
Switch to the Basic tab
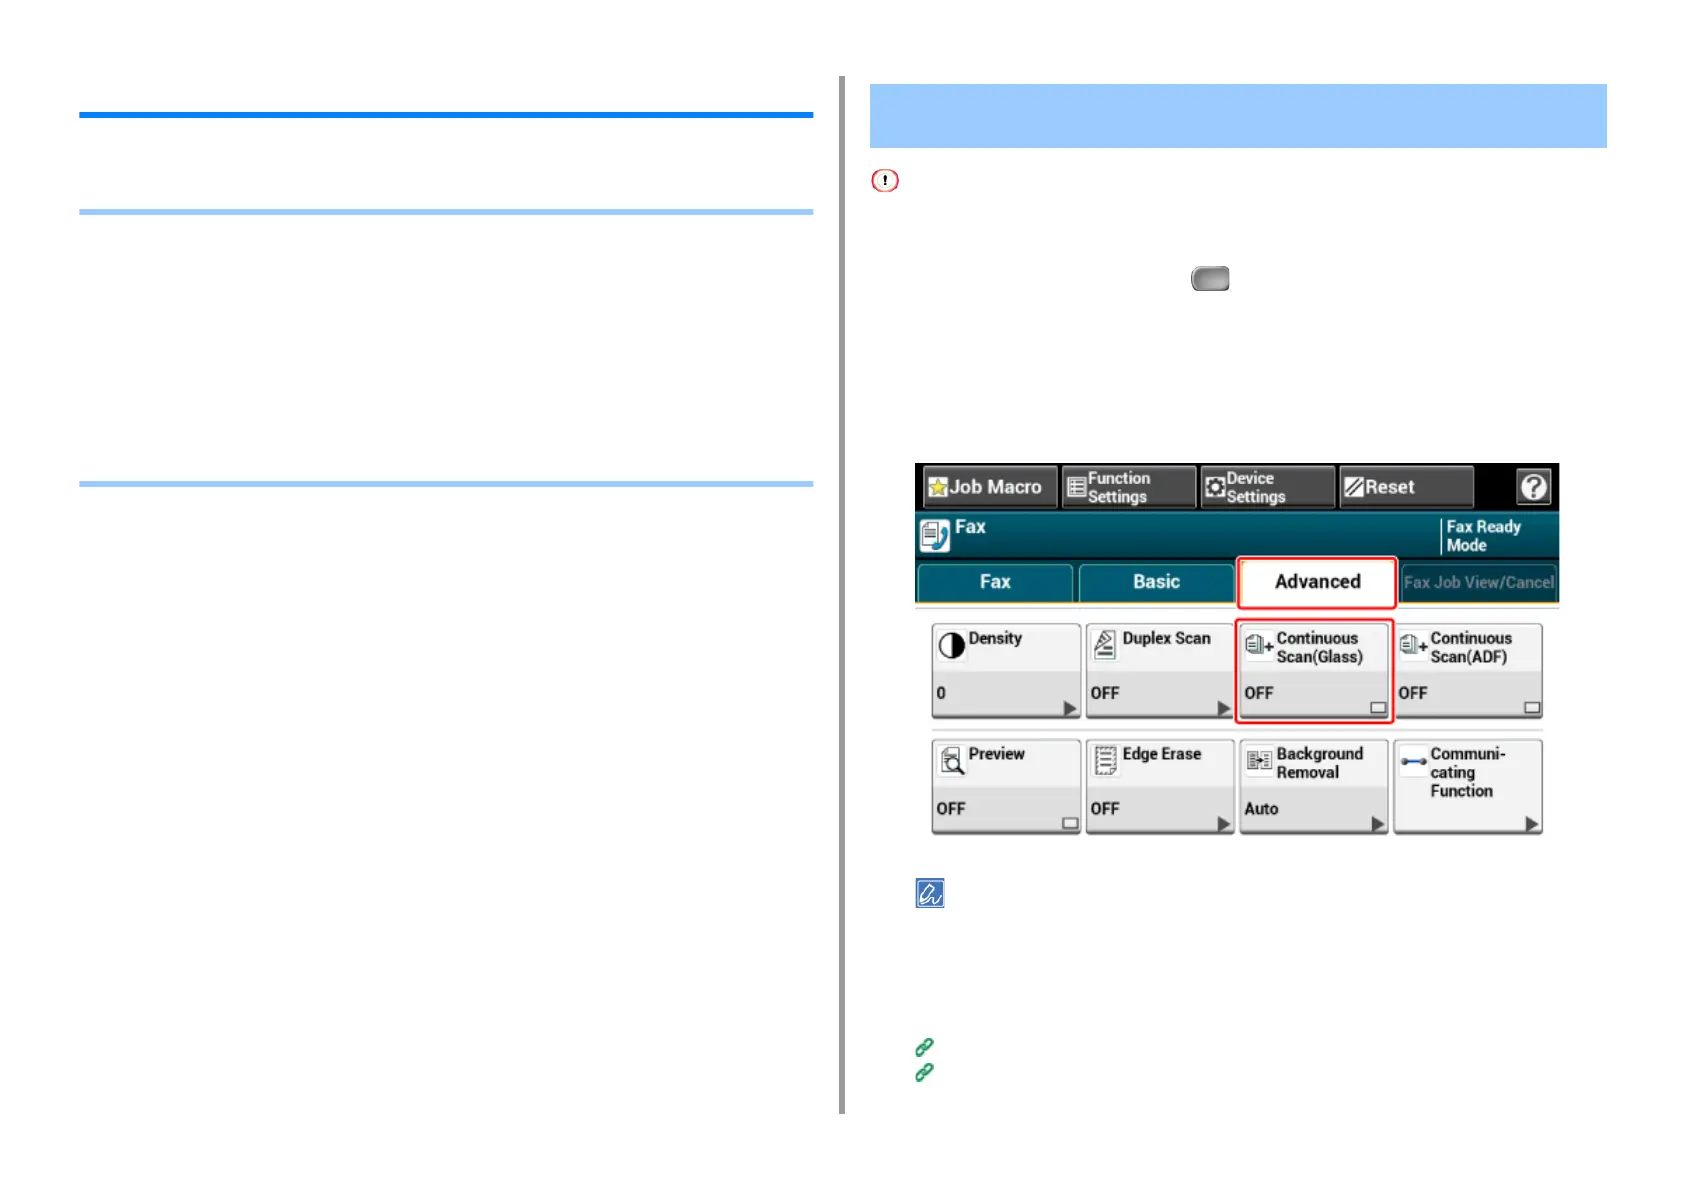[1156, 582]
